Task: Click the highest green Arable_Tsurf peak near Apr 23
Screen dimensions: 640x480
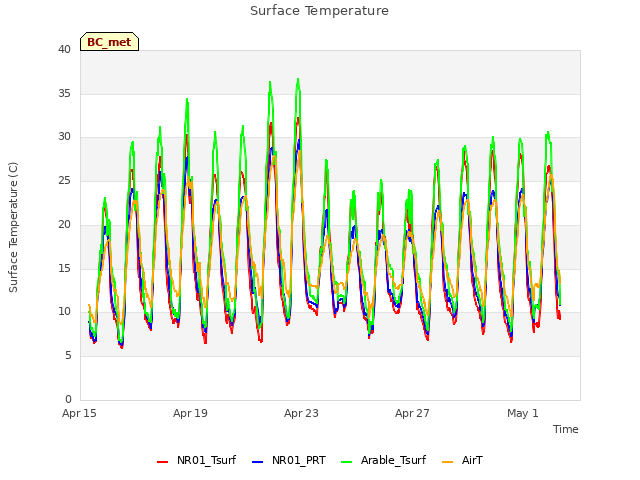Action: [x=298, y=79]
